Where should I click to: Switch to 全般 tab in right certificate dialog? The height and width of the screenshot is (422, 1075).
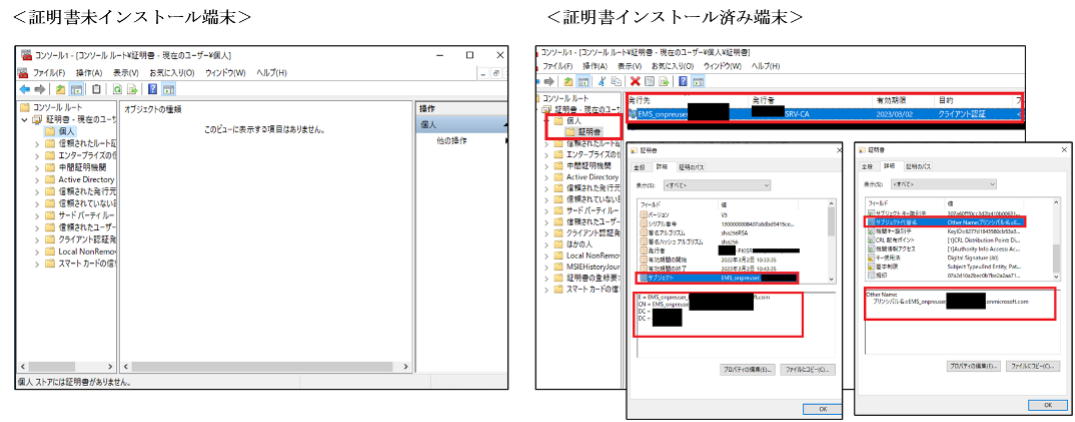[x=868, y=166]
